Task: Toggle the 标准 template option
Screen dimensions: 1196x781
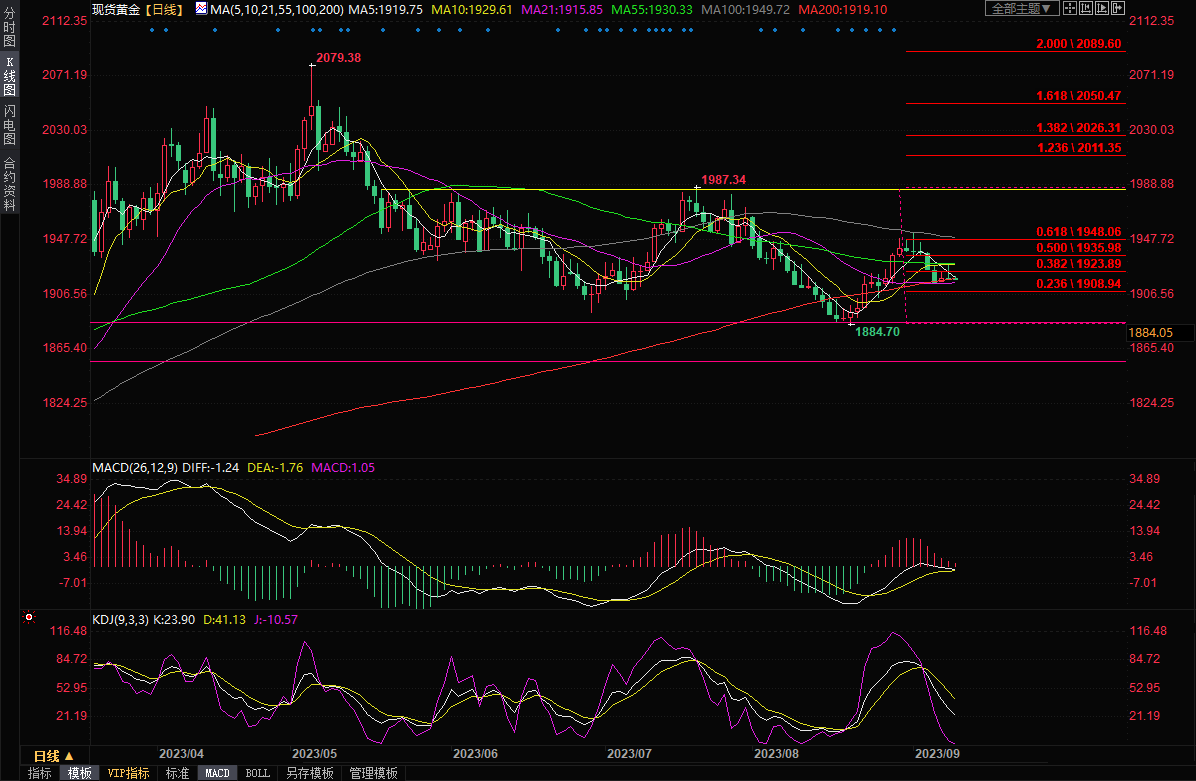Action: click(177, 773)
